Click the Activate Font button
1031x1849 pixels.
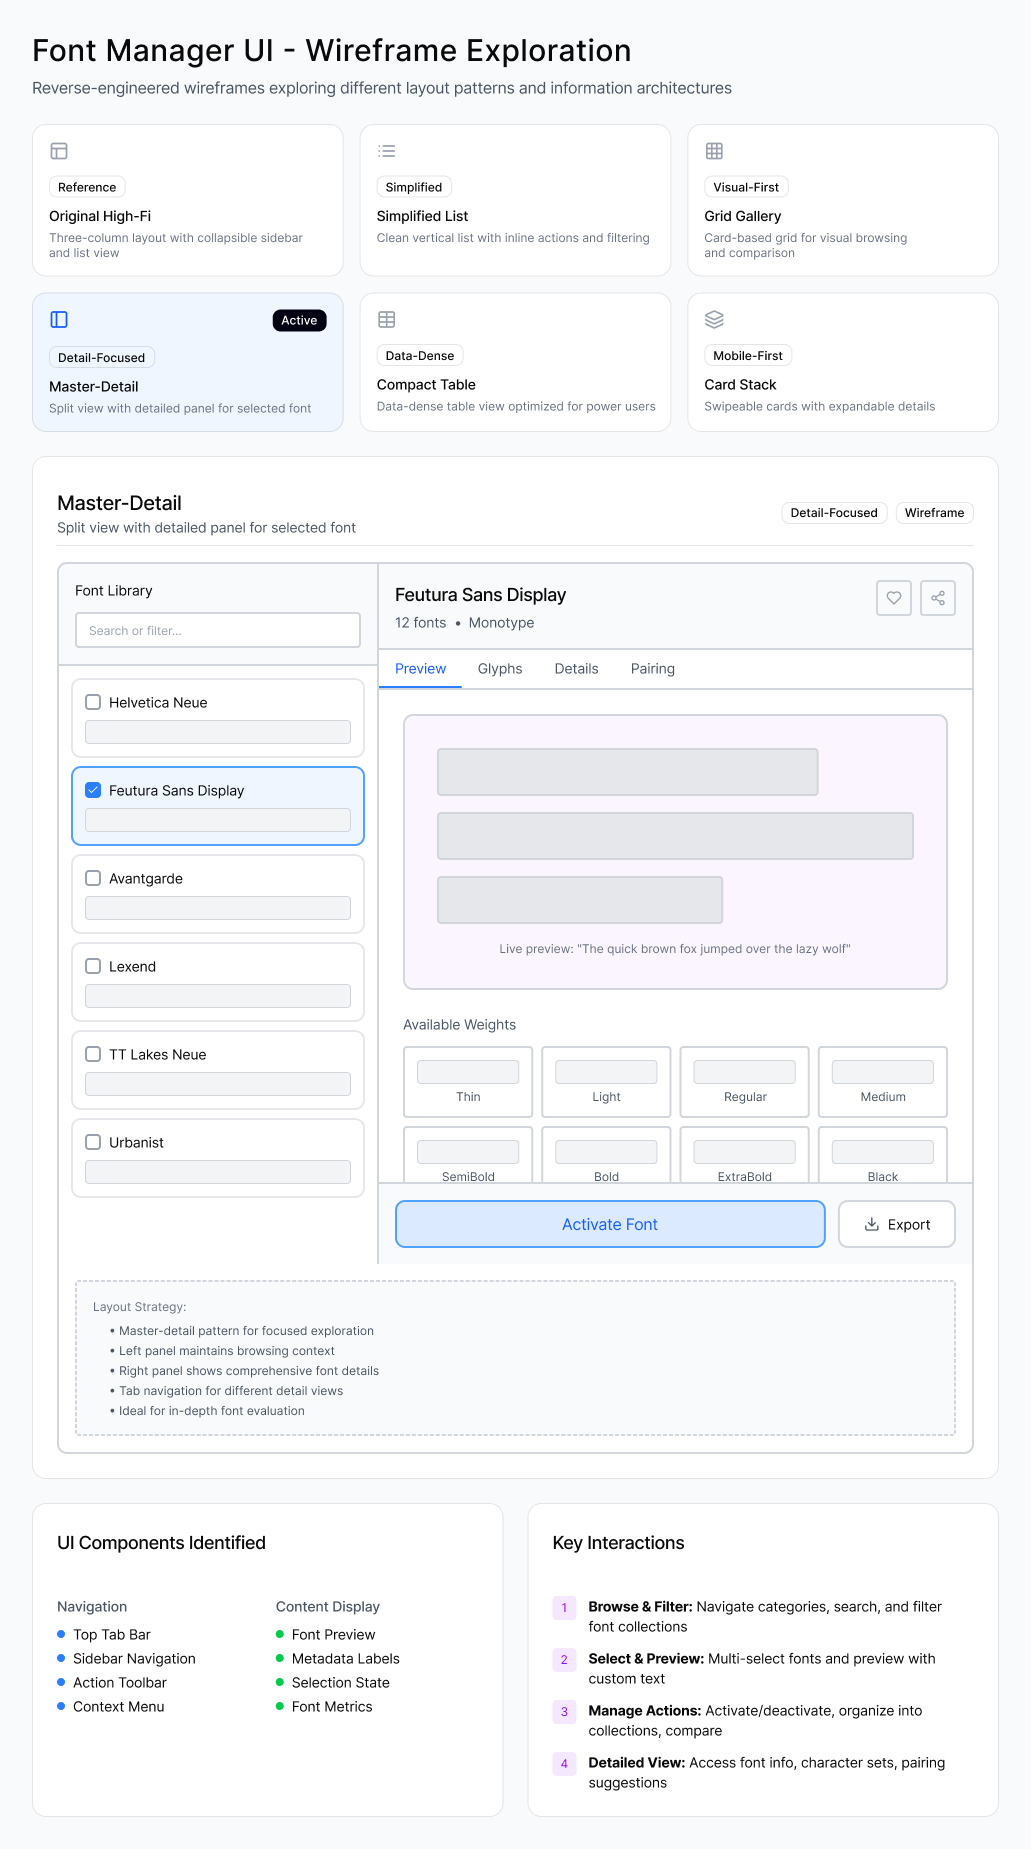pos(609,1224)
